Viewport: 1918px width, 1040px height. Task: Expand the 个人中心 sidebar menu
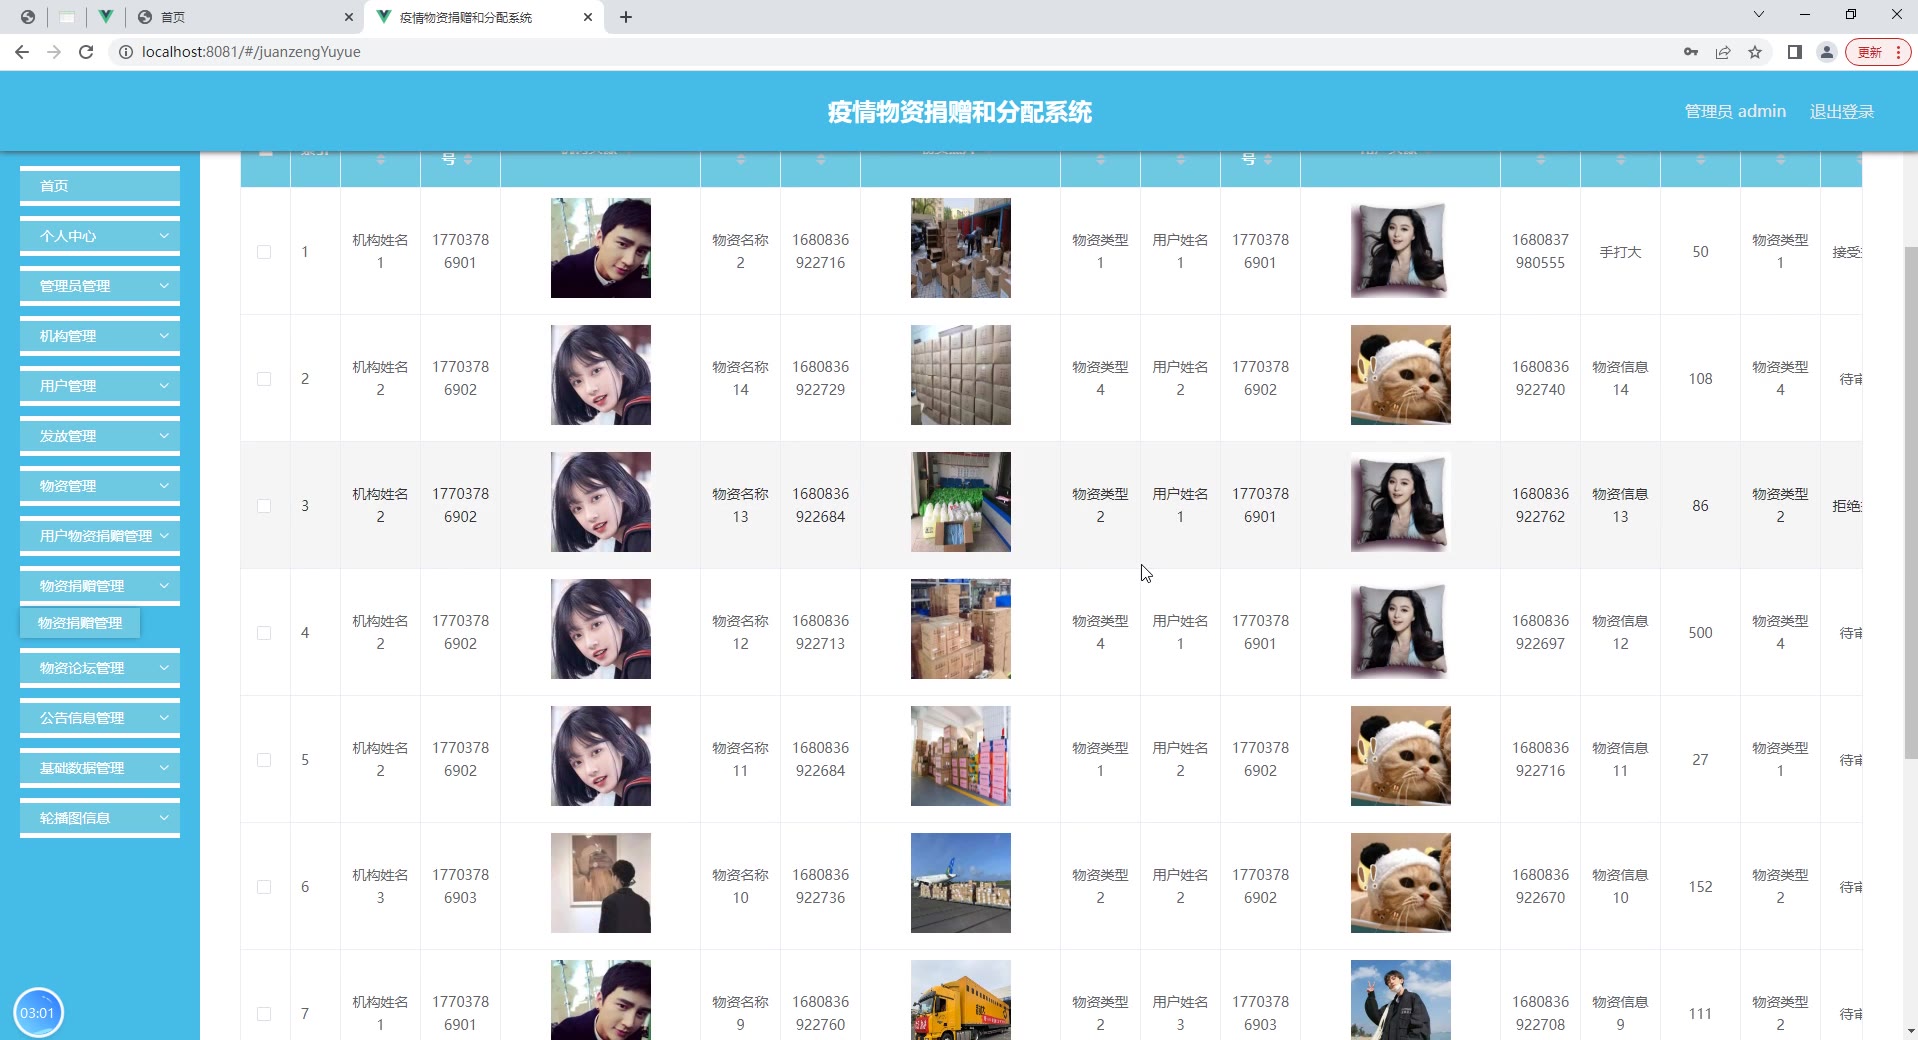(100, 236)
